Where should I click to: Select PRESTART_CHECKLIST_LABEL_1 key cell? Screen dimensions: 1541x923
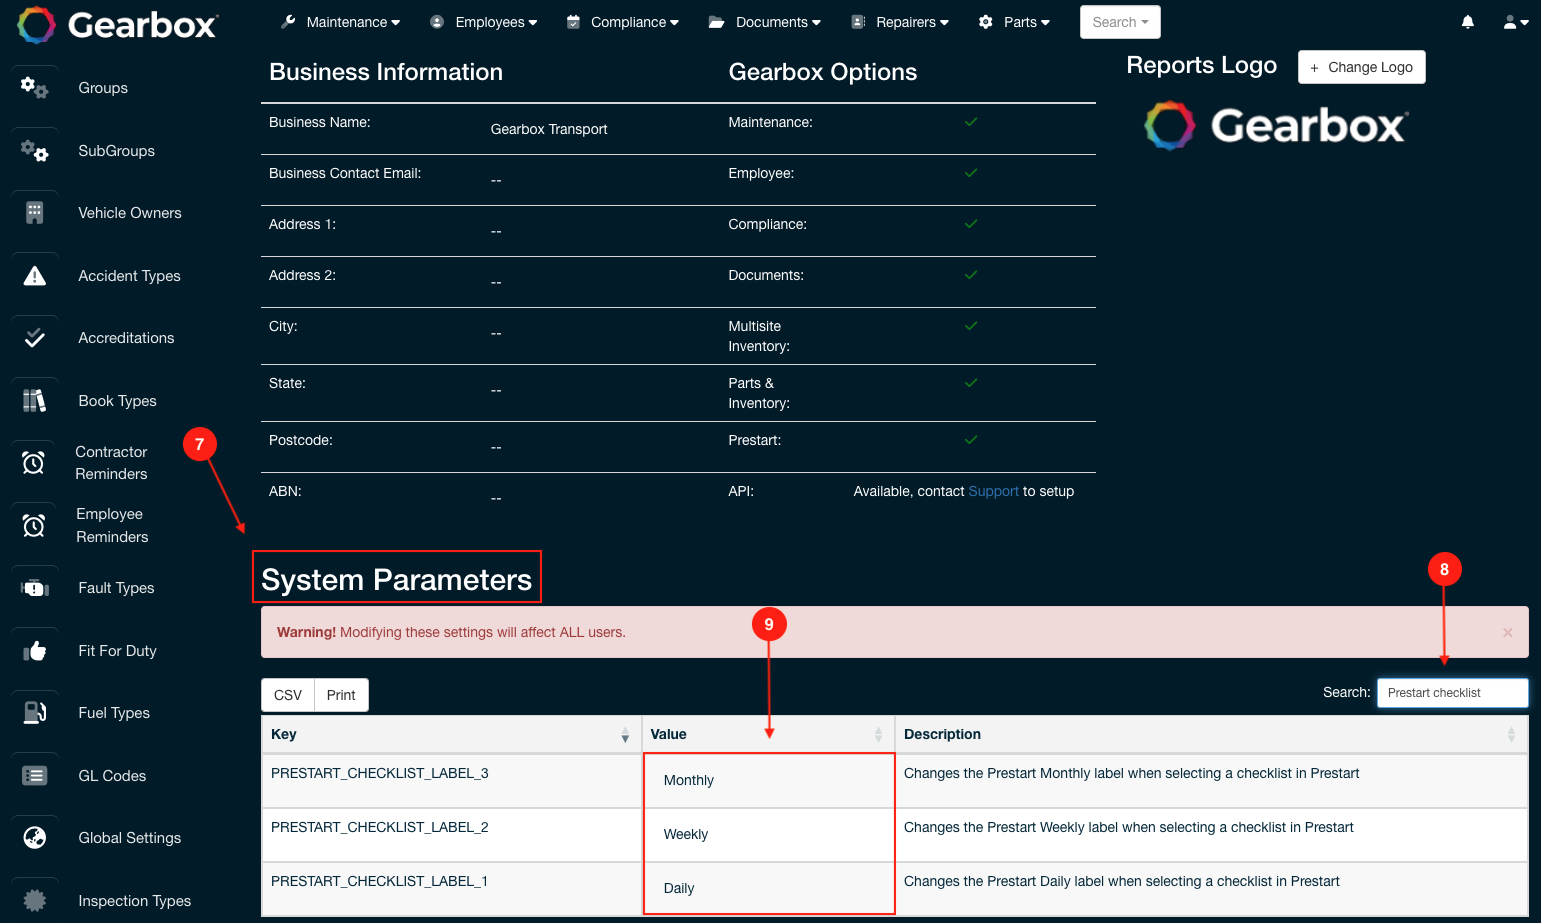(x=451, y=888)
